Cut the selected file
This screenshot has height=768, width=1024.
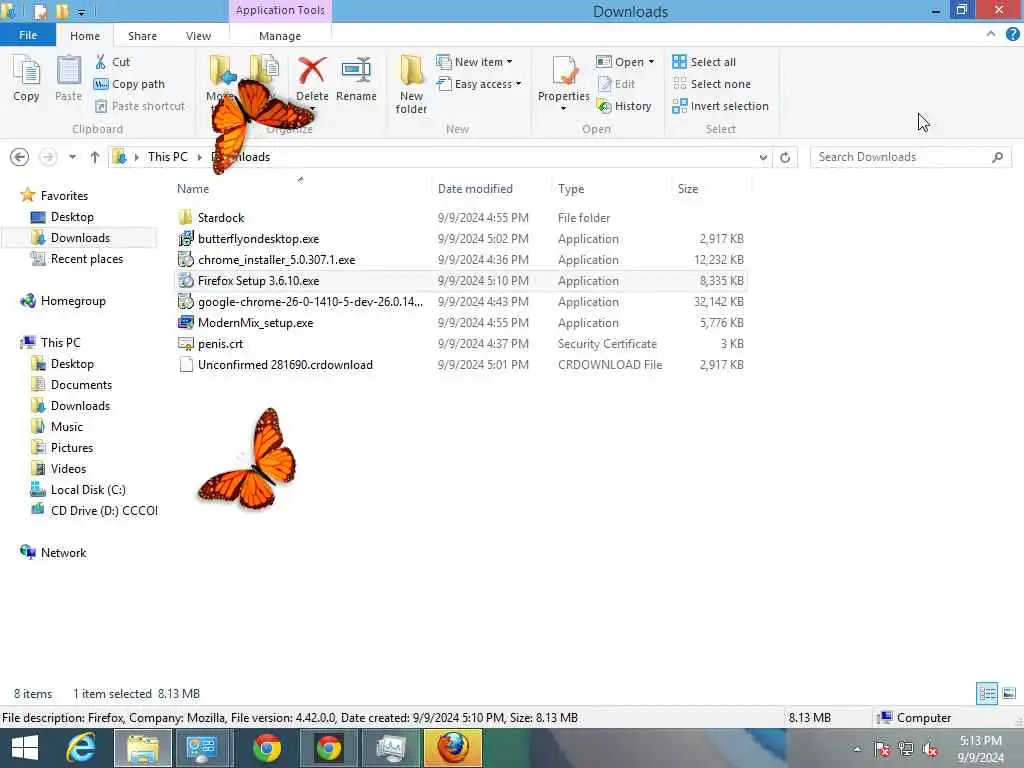coord(113,62)
